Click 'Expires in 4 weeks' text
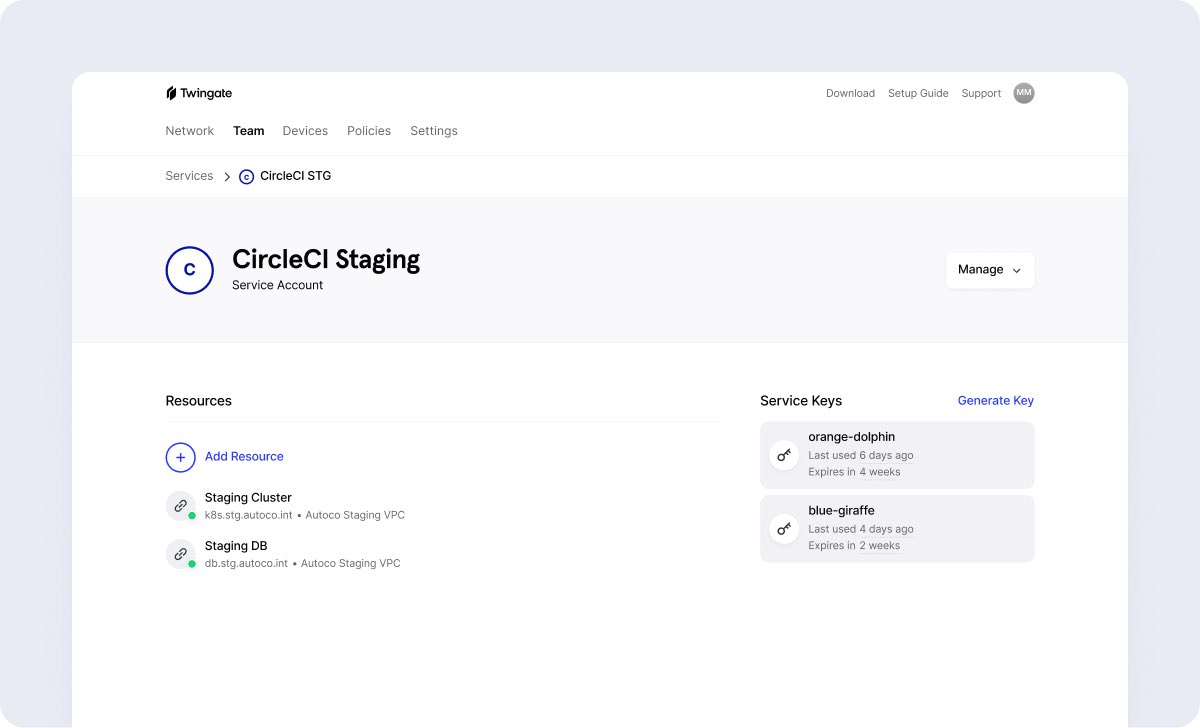The height and width of the screenshot is (728, 1200). (854, 472)
